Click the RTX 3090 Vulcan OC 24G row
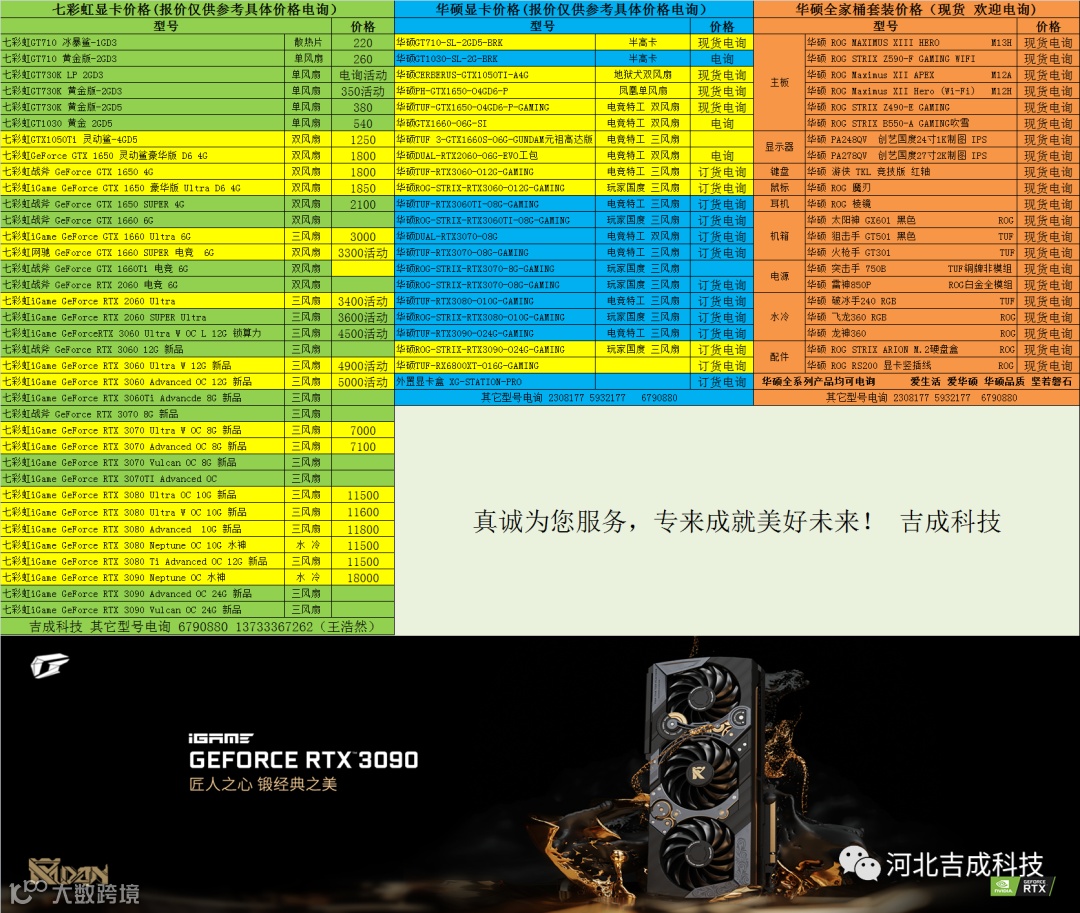 [197, 609]
